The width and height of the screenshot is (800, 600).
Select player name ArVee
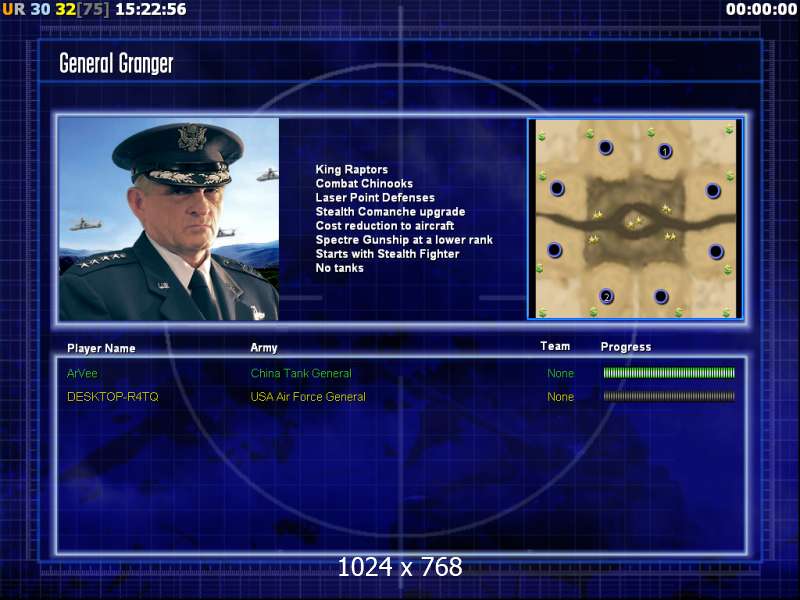tap(82, 373)
